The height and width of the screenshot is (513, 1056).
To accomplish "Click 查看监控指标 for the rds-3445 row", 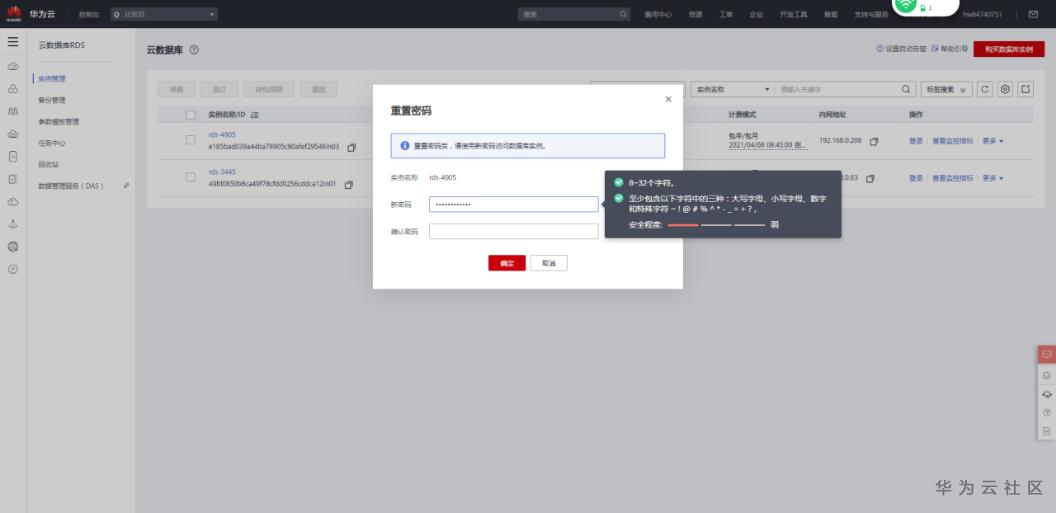I will 952,178.
